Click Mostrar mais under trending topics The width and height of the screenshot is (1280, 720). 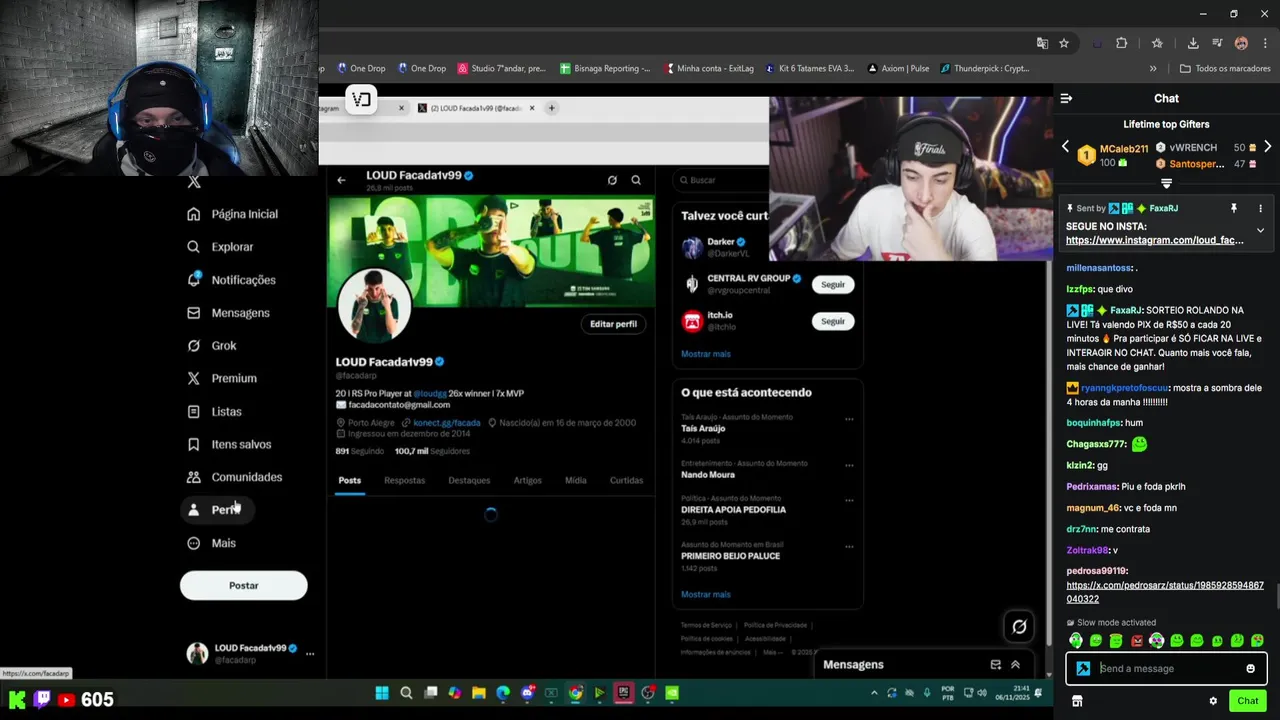click(x=706, y=594)
